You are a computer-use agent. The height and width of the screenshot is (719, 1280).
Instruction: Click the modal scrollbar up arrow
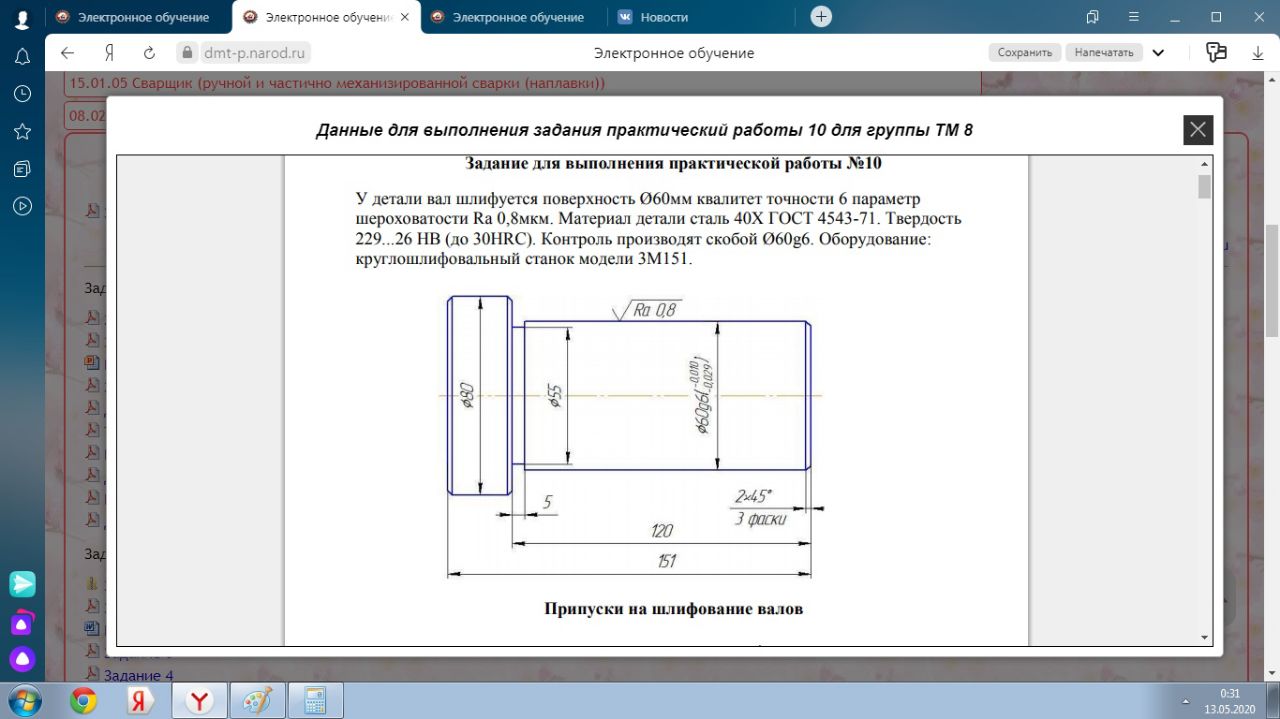pos(1204,164)
